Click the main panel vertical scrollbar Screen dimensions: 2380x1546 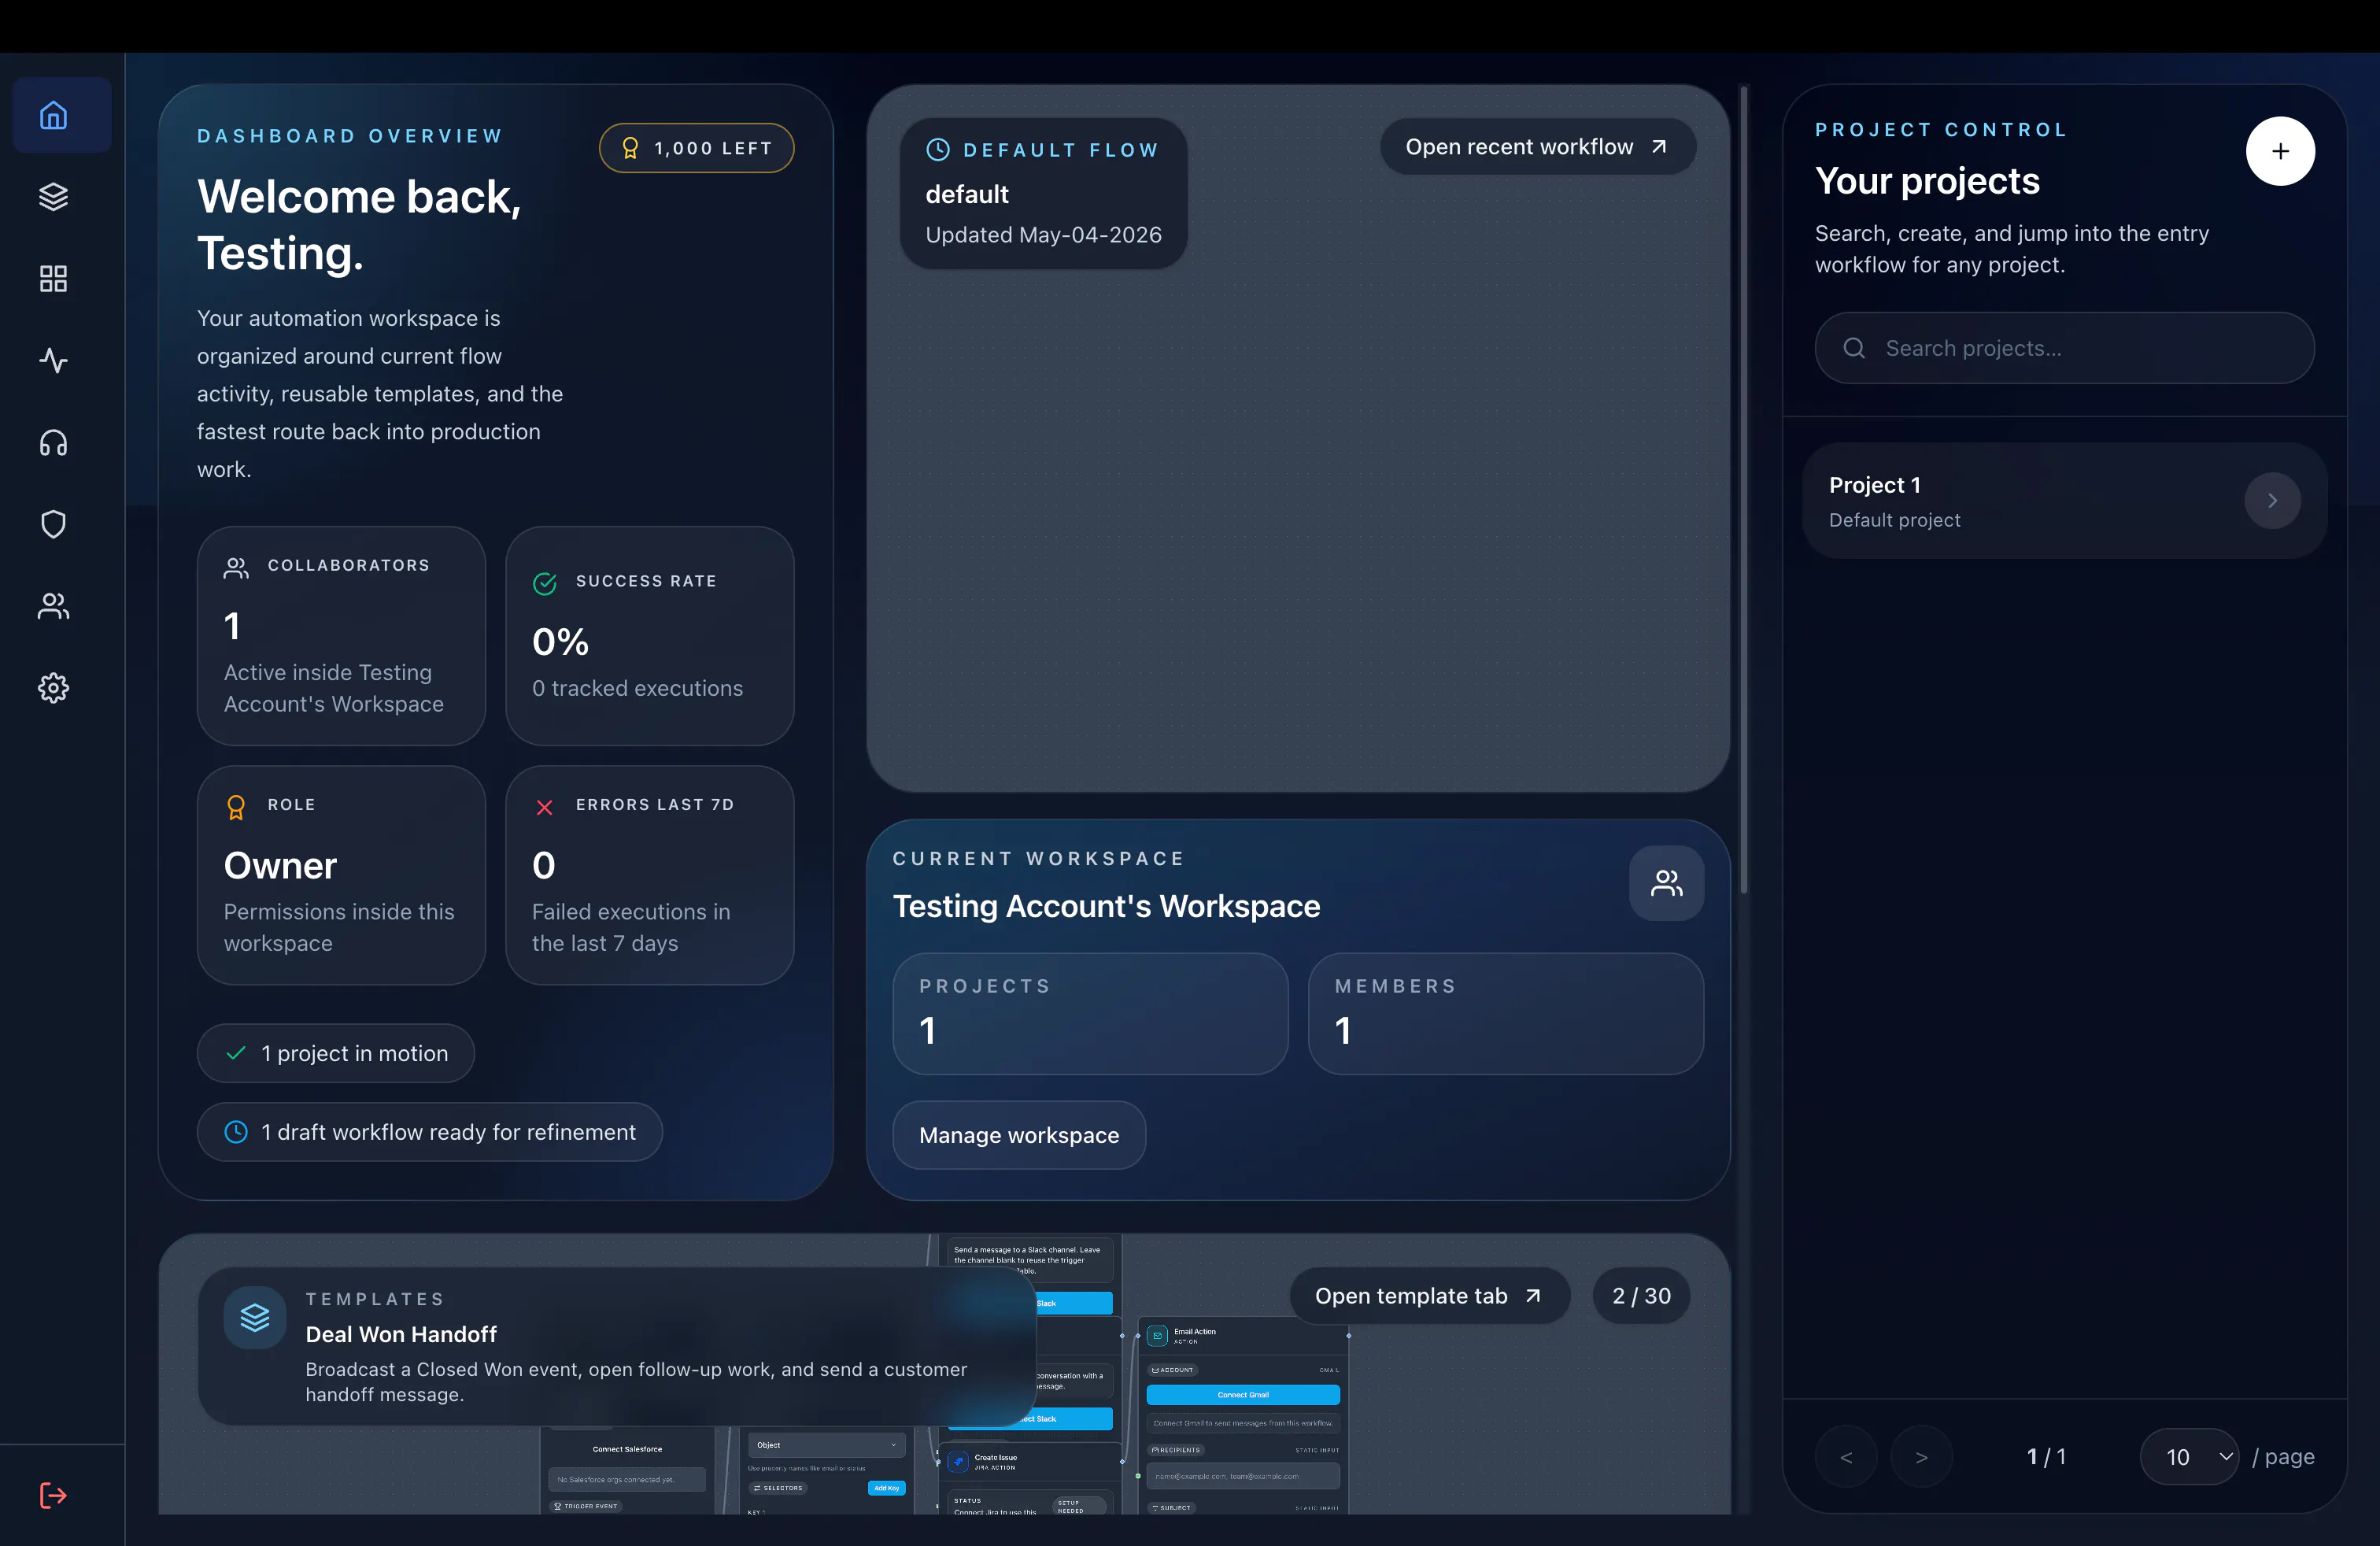tap(1744, 490)
